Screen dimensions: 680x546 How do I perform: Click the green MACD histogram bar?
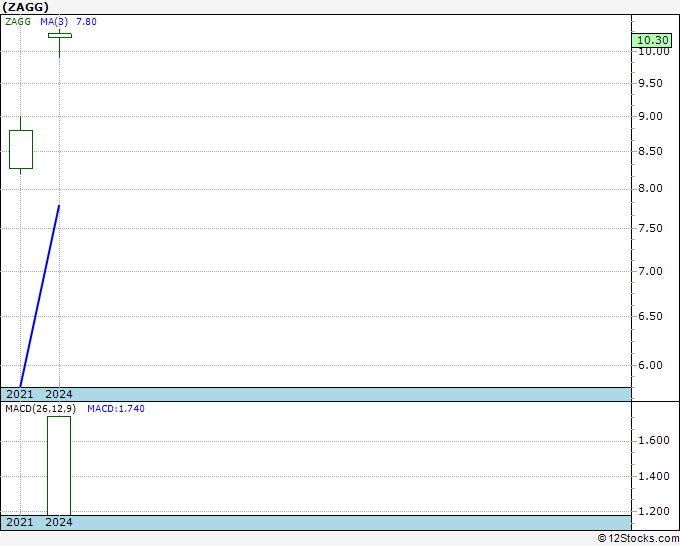[59, 465]
